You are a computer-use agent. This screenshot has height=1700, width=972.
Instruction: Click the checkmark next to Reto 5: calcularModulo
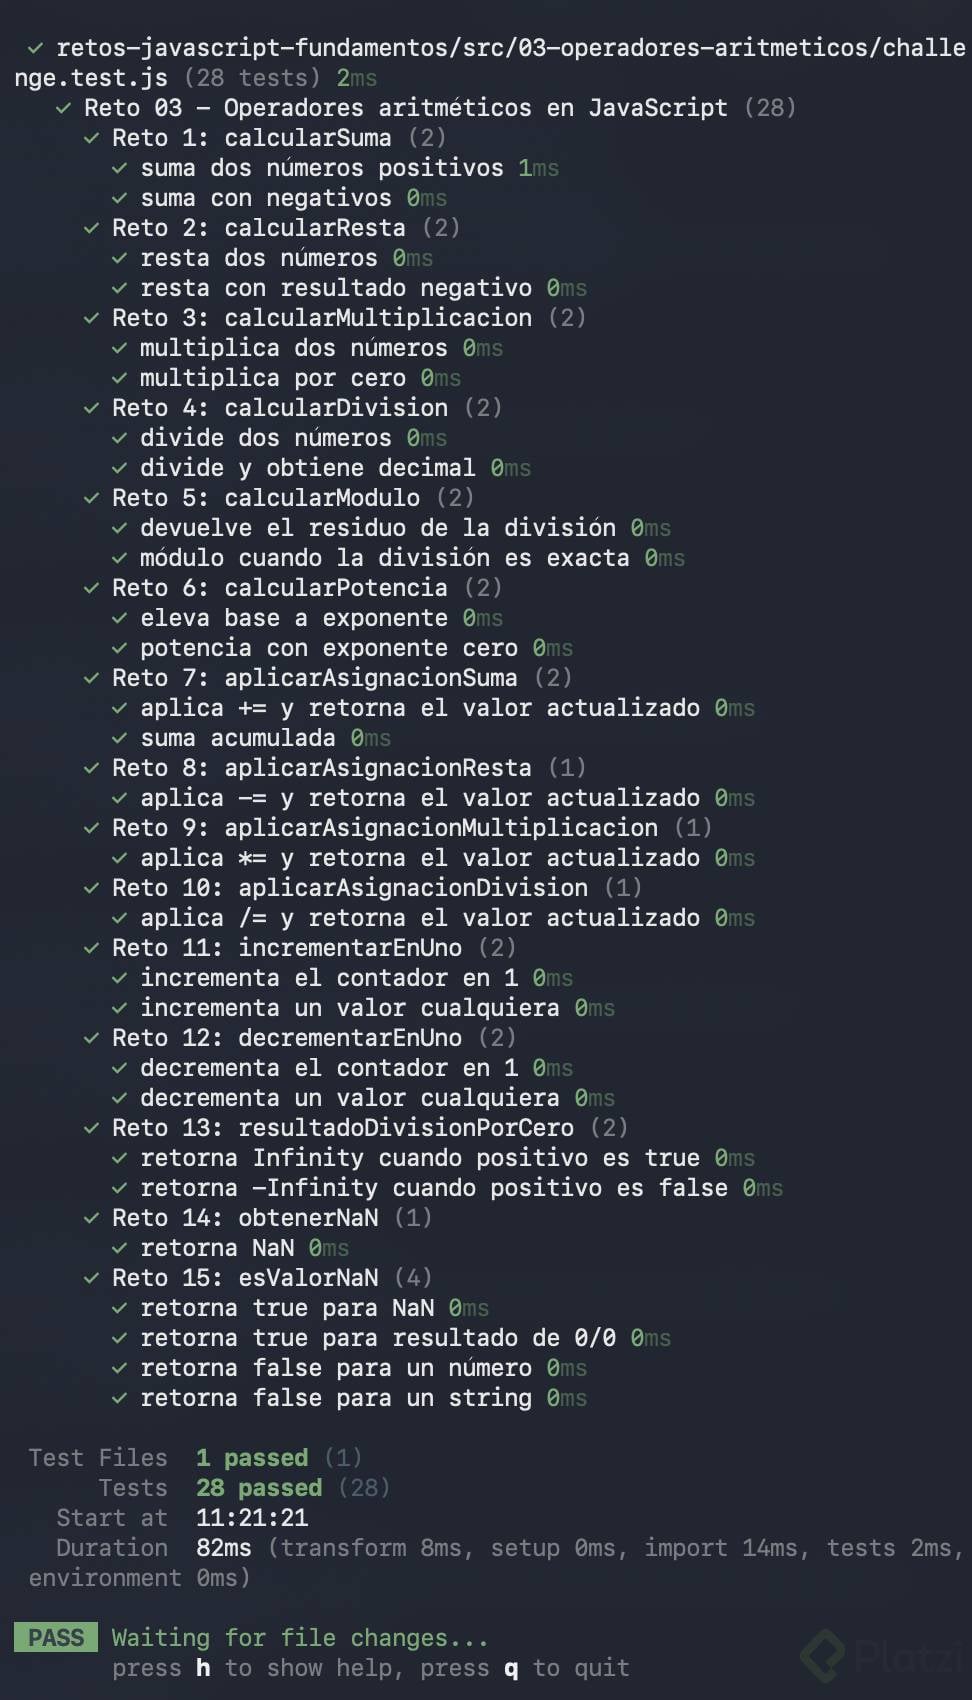[91, 498]
